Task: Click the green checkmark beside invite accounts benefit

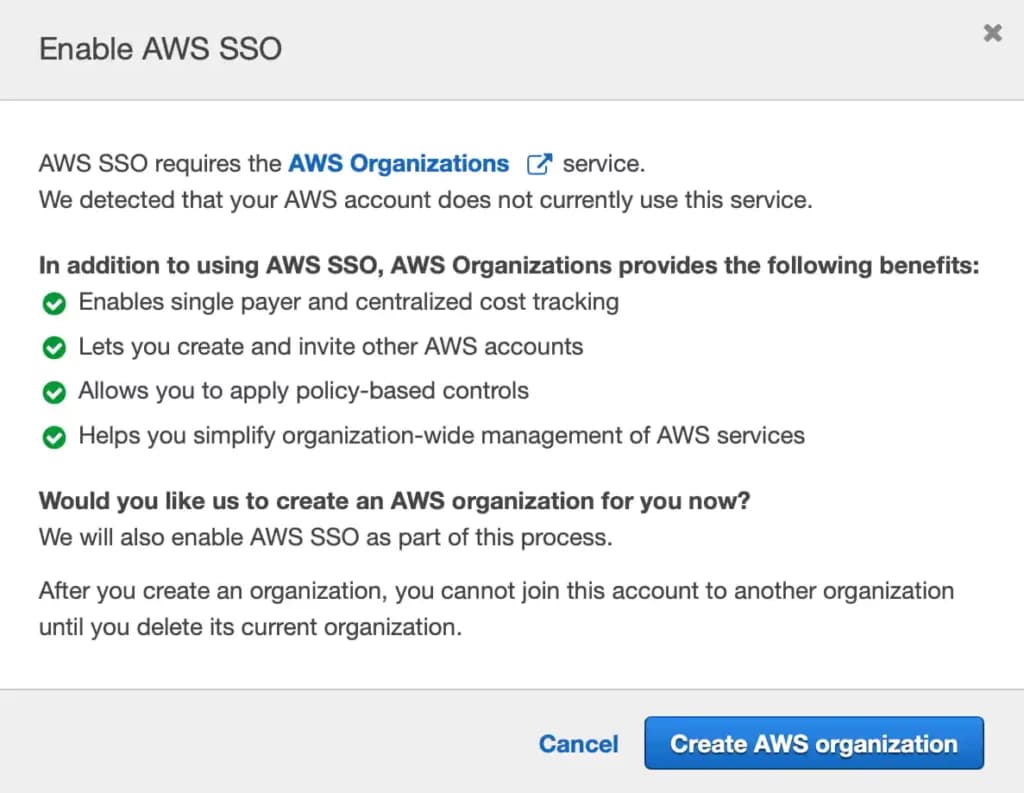Action: point(54,349)
